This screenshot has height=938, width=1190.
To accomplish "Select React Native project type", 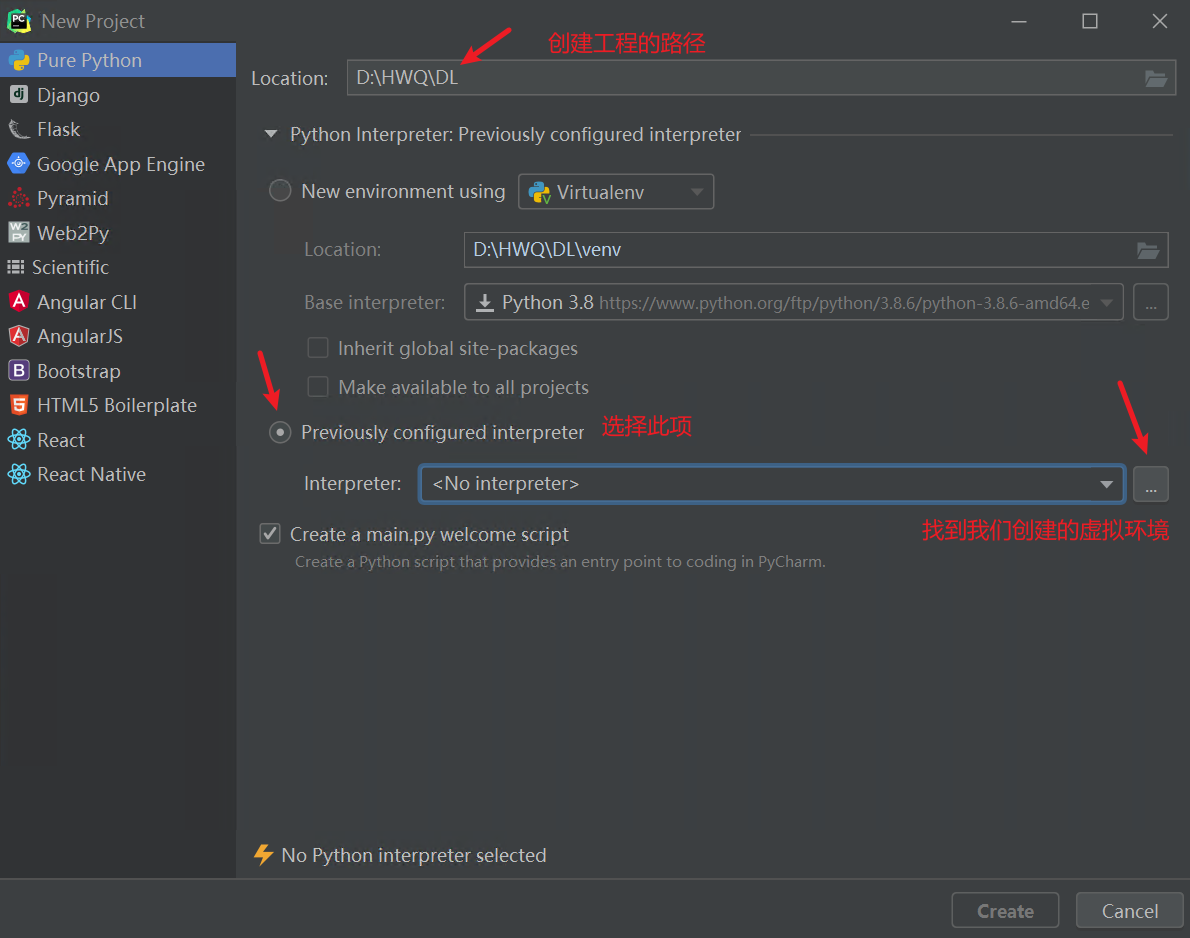I will click(91, 474).
